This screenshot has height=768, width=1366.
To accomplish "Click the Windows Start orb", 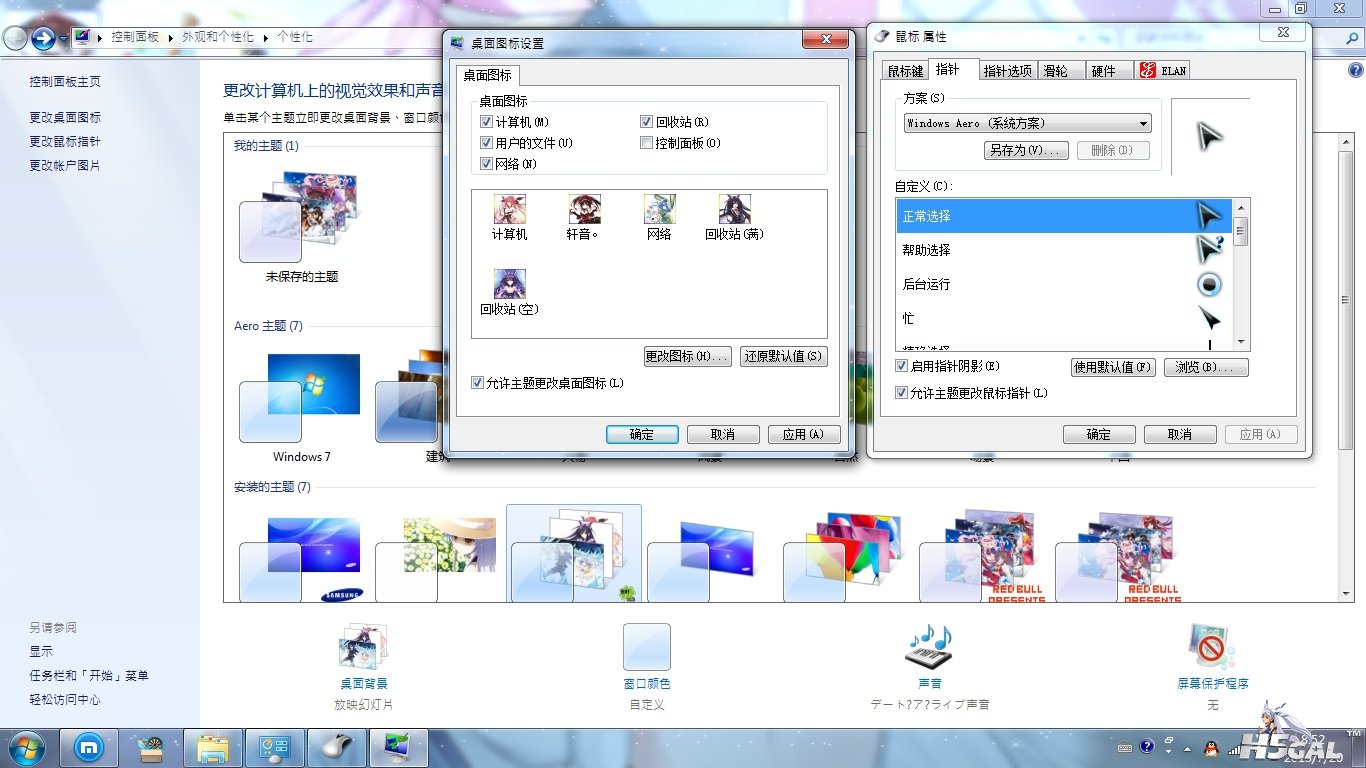I will tap(26, 748).
